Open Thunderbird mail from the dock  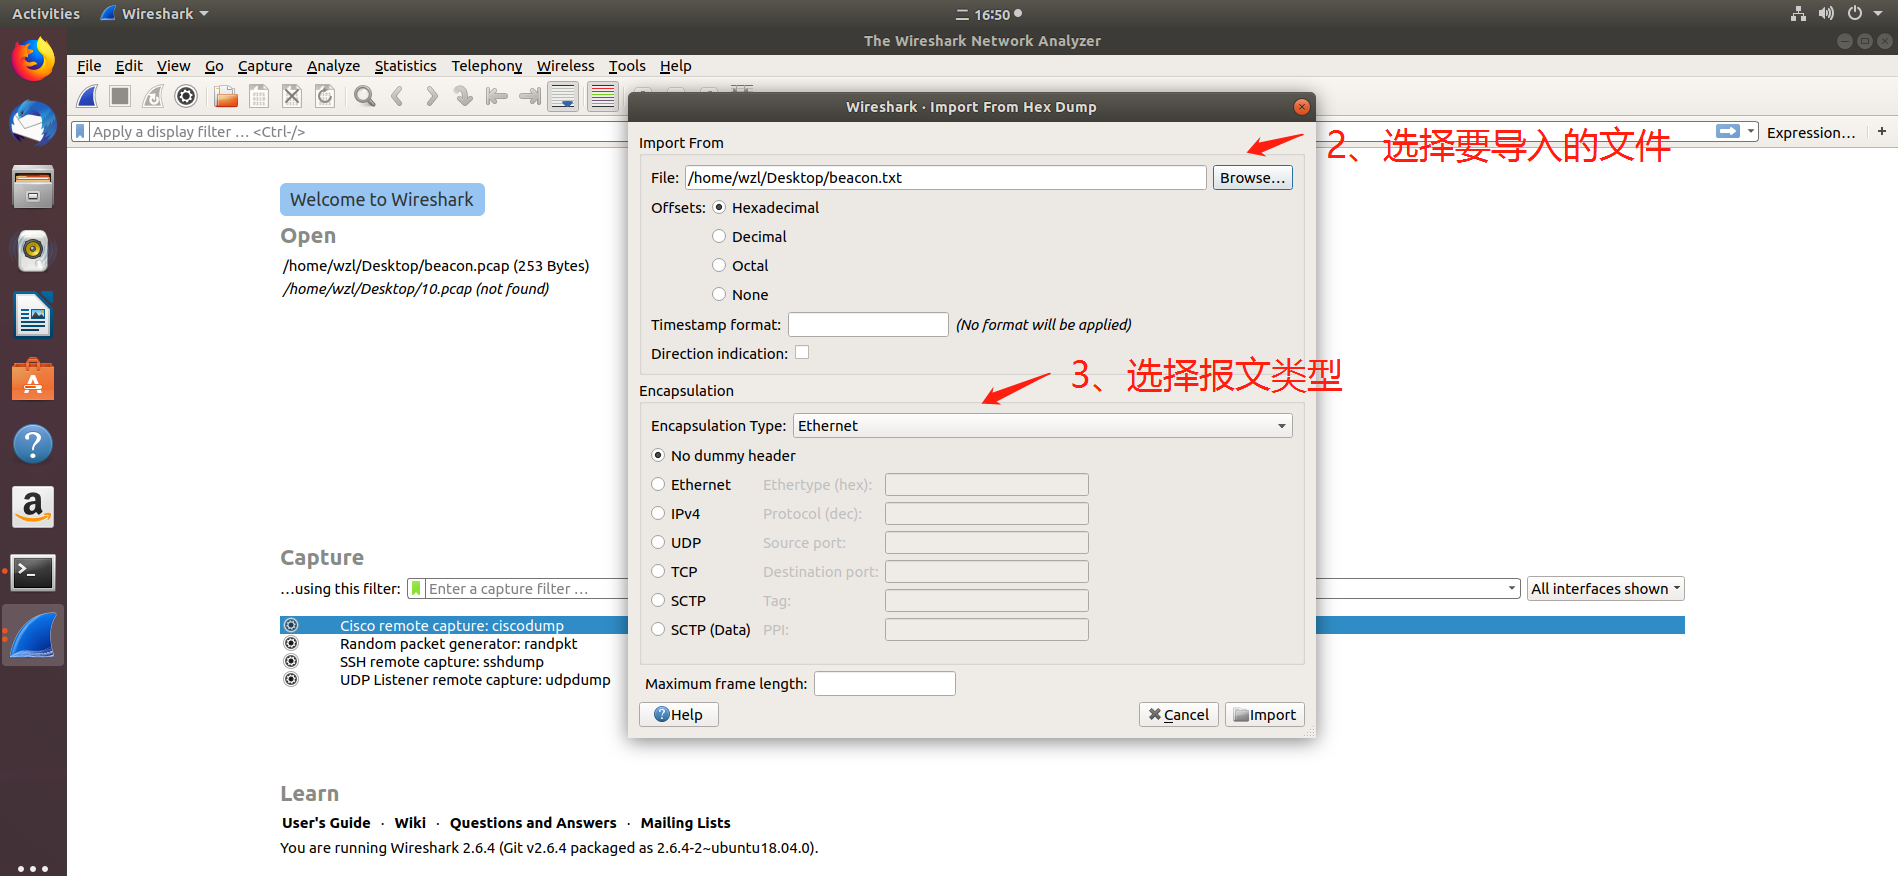[x=33, y=123]
